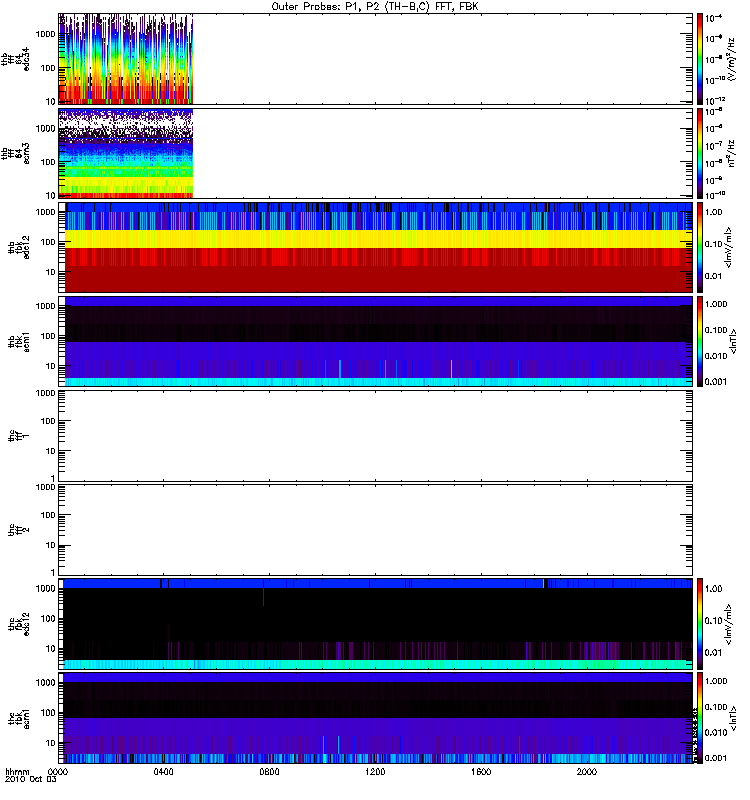Click the 'hhmm' axis unit label

[x=17, y=772]
